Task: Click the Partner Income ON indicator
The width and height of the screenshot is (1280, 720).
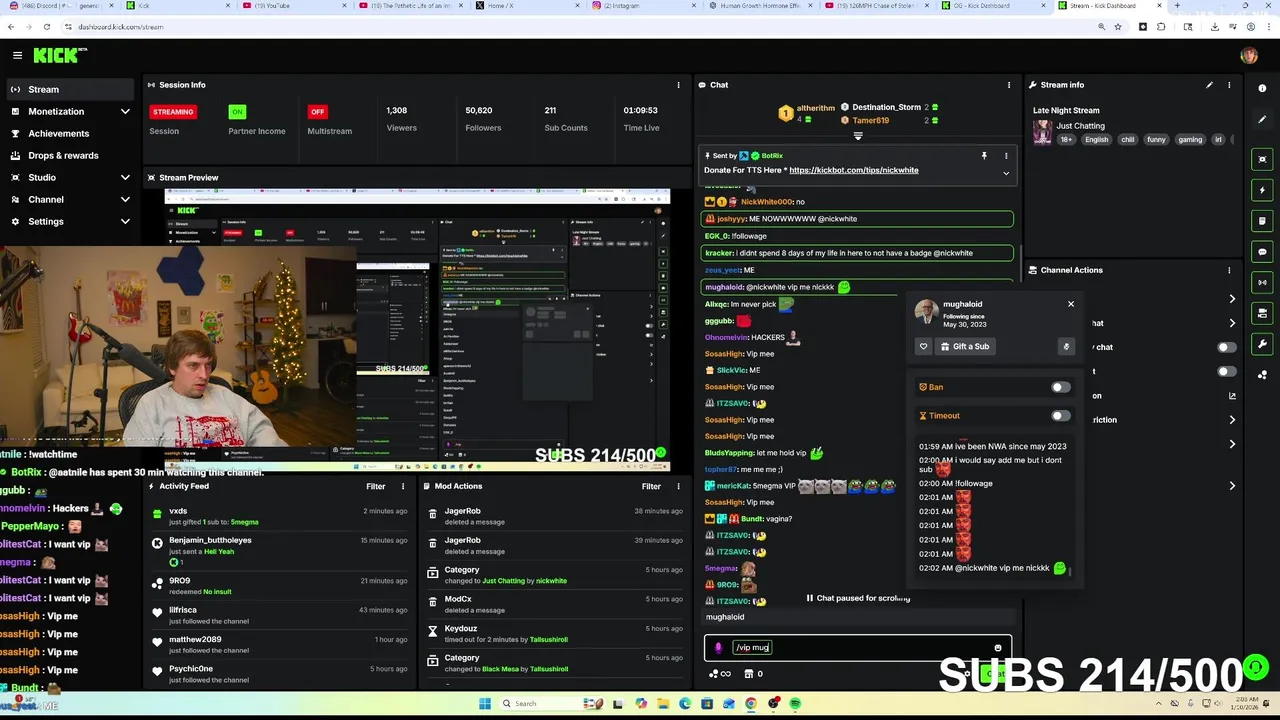Action: tap(236, 111)
